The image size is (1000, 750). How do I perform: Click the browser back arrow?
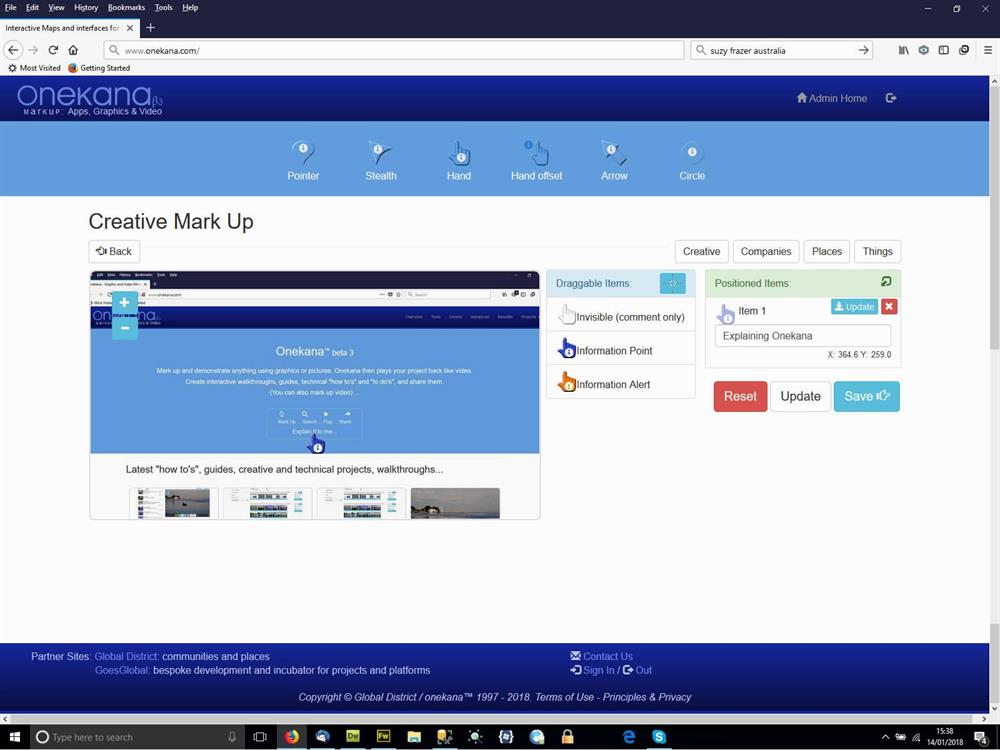(x=13, y=50)
